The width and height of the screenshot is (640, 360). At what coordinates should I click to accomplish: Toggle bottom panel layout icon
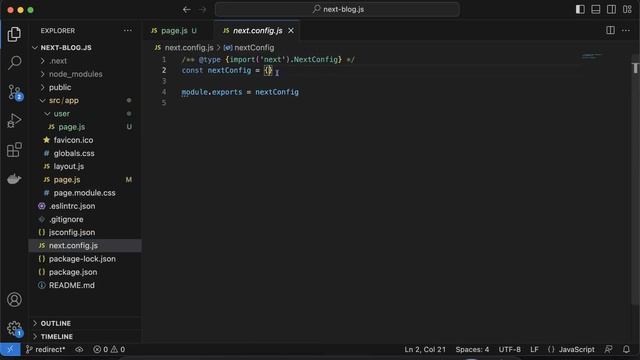(x=596, y=9)
